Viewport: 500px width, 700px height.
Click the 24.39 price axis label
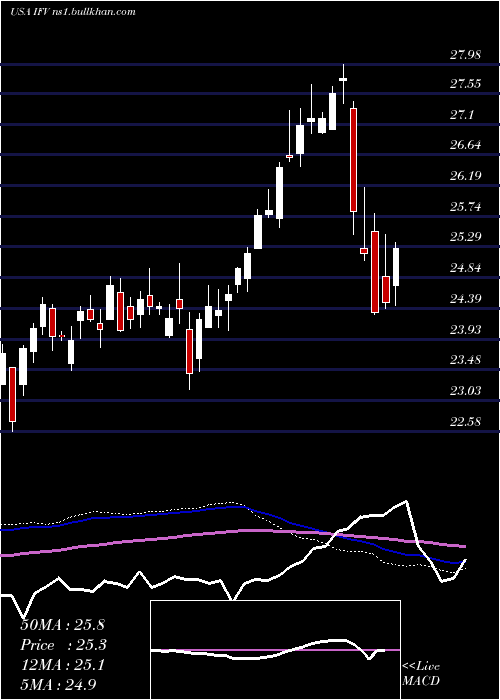(x=466, y=299)
